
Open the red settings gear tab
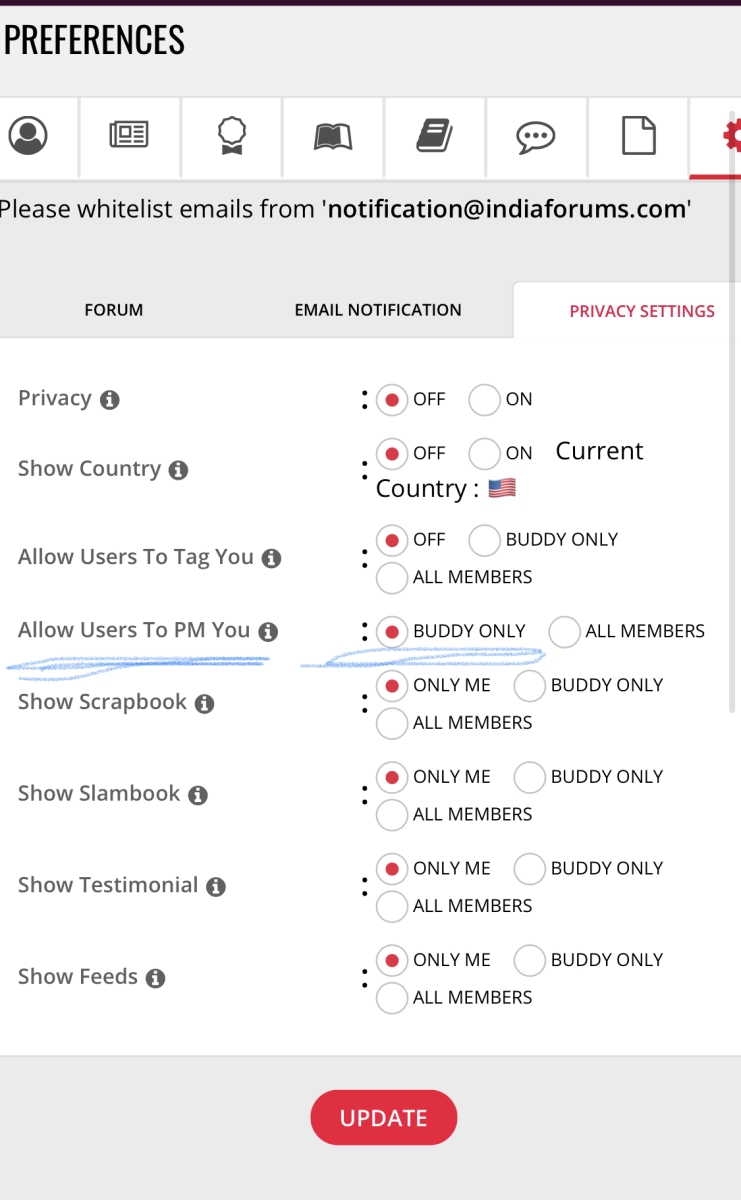click(732, 135)
